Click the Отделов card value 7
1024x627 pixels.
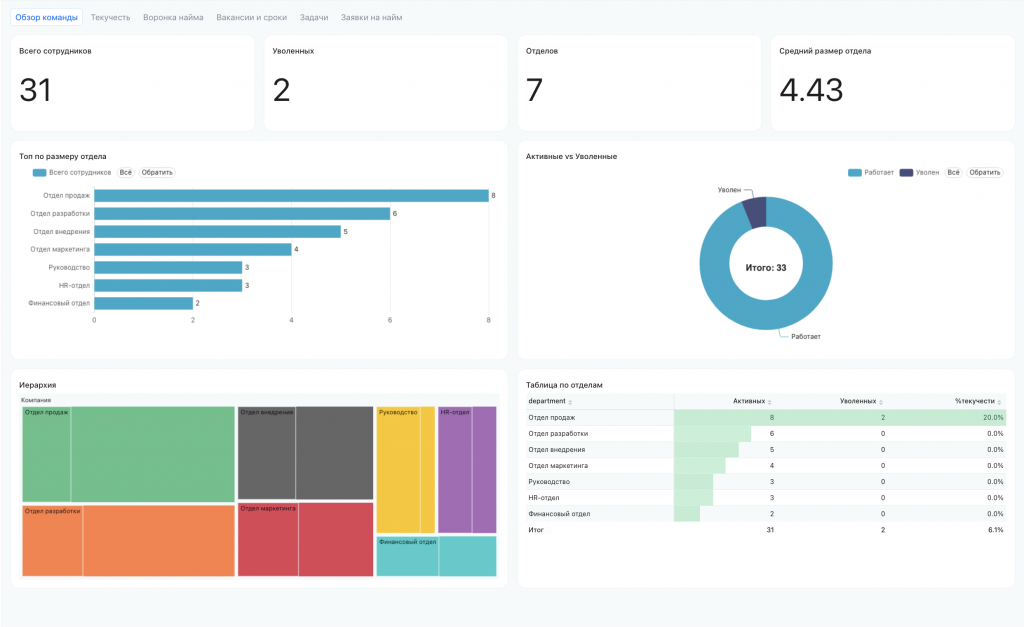click(534, 90)
